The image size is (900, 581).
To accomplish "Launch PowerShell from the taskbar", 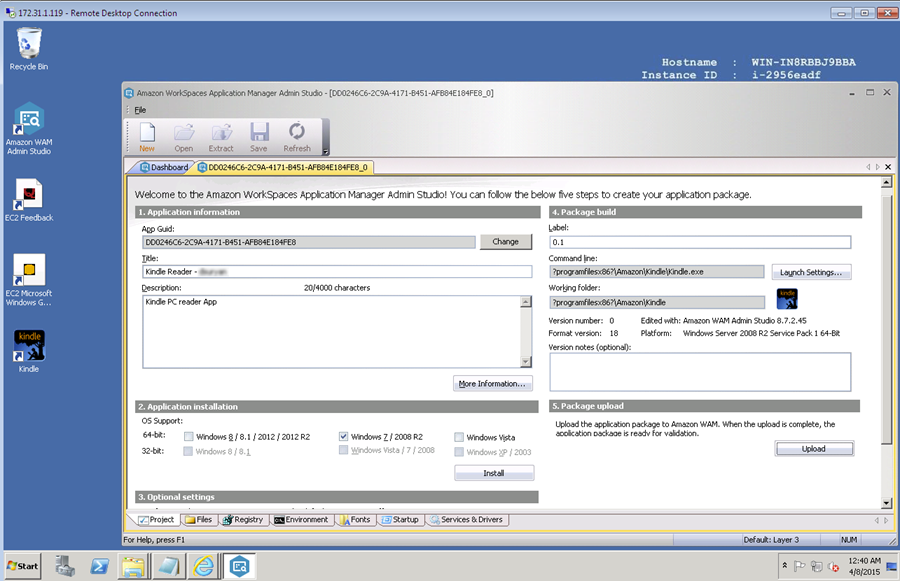I will (100, 566).
